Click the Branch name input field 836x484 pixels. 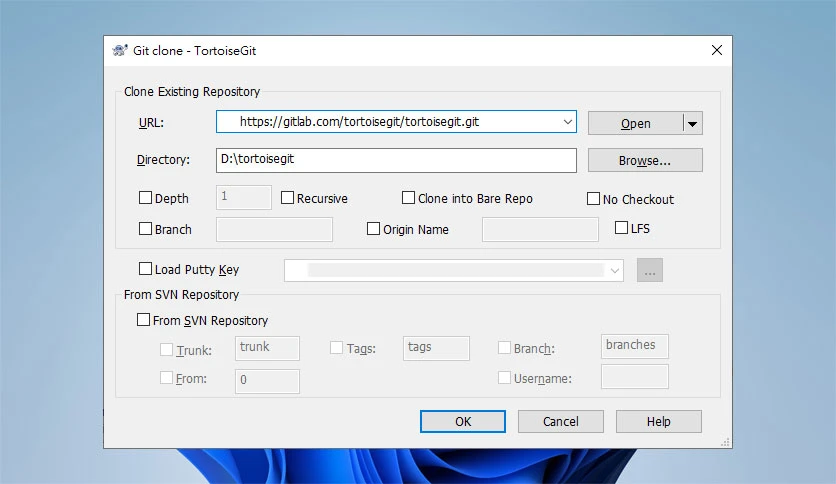[274, 229]
